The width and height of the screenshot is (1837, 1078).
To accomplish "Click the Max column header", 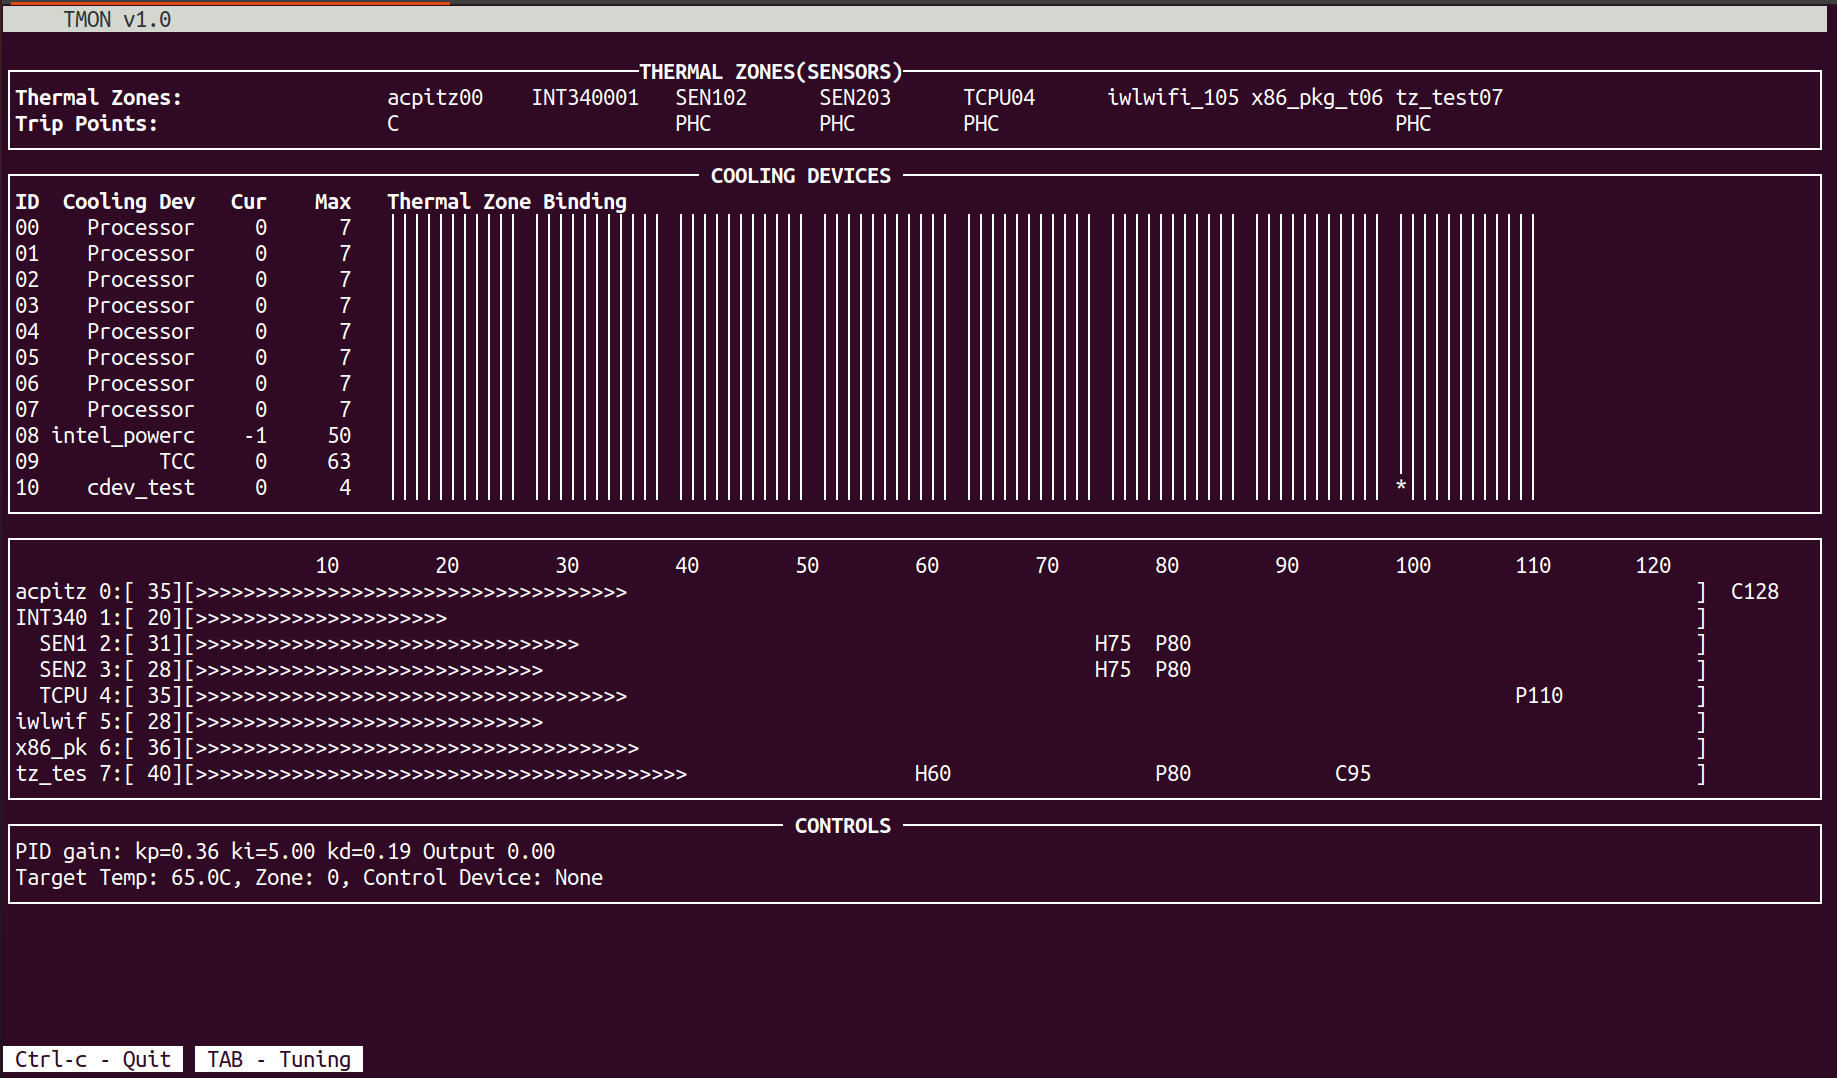I will (333, 202).
